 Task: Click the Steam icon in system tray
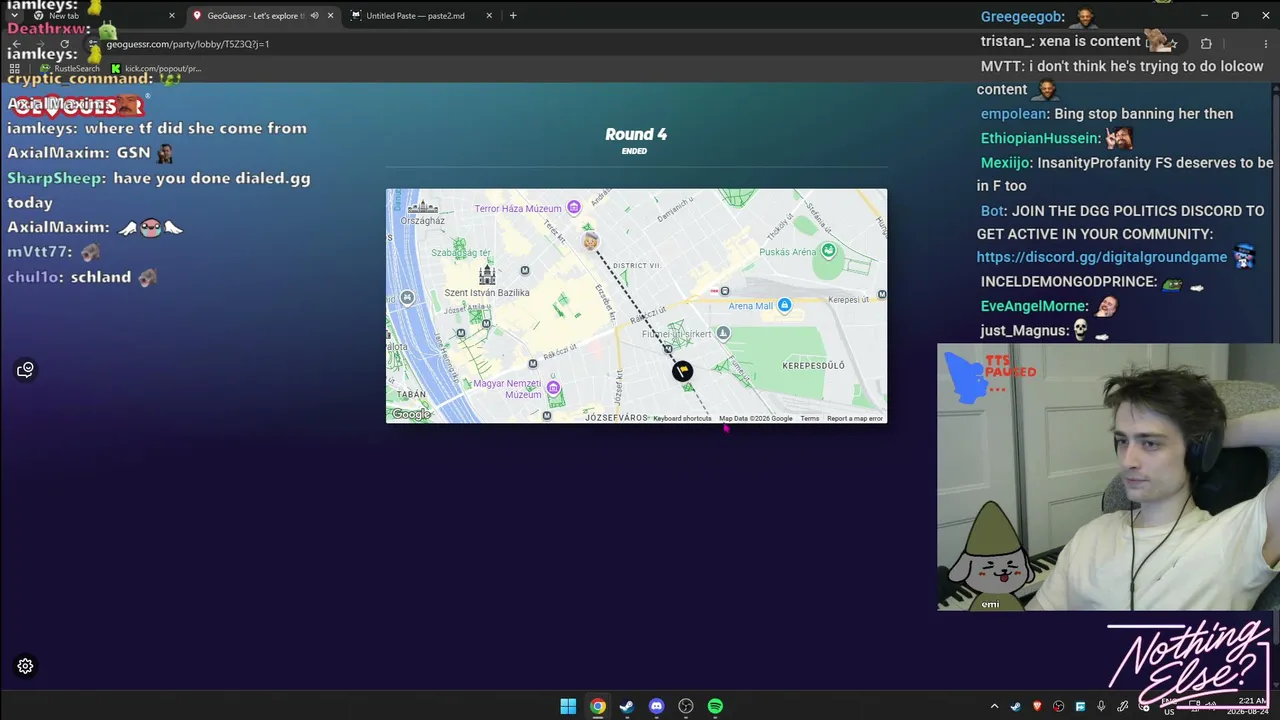[x=1015, y=707]
